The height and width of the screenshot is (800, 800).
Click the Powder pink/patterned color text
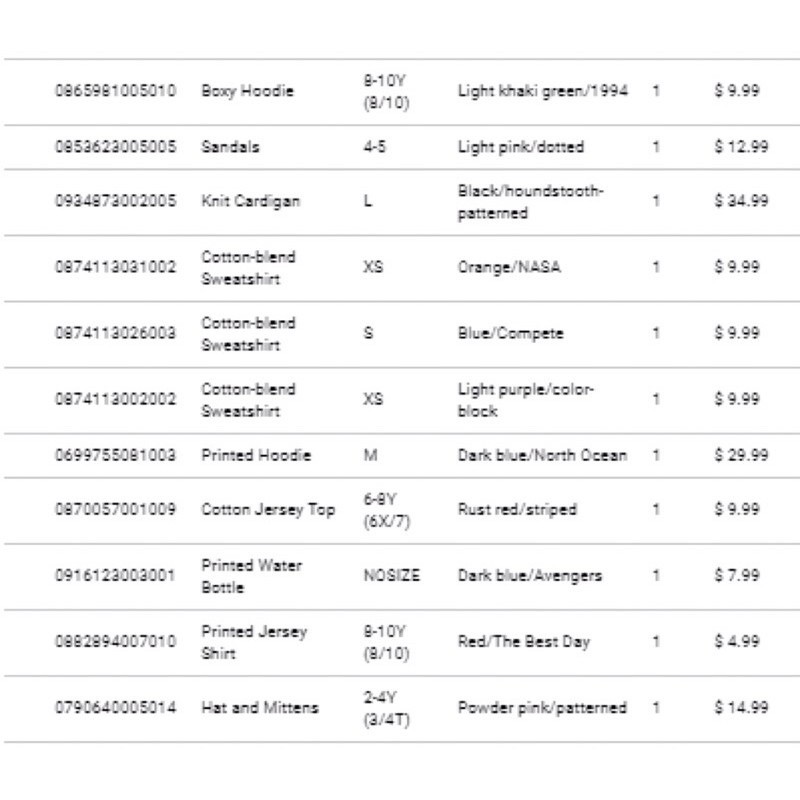click(542, 708)
